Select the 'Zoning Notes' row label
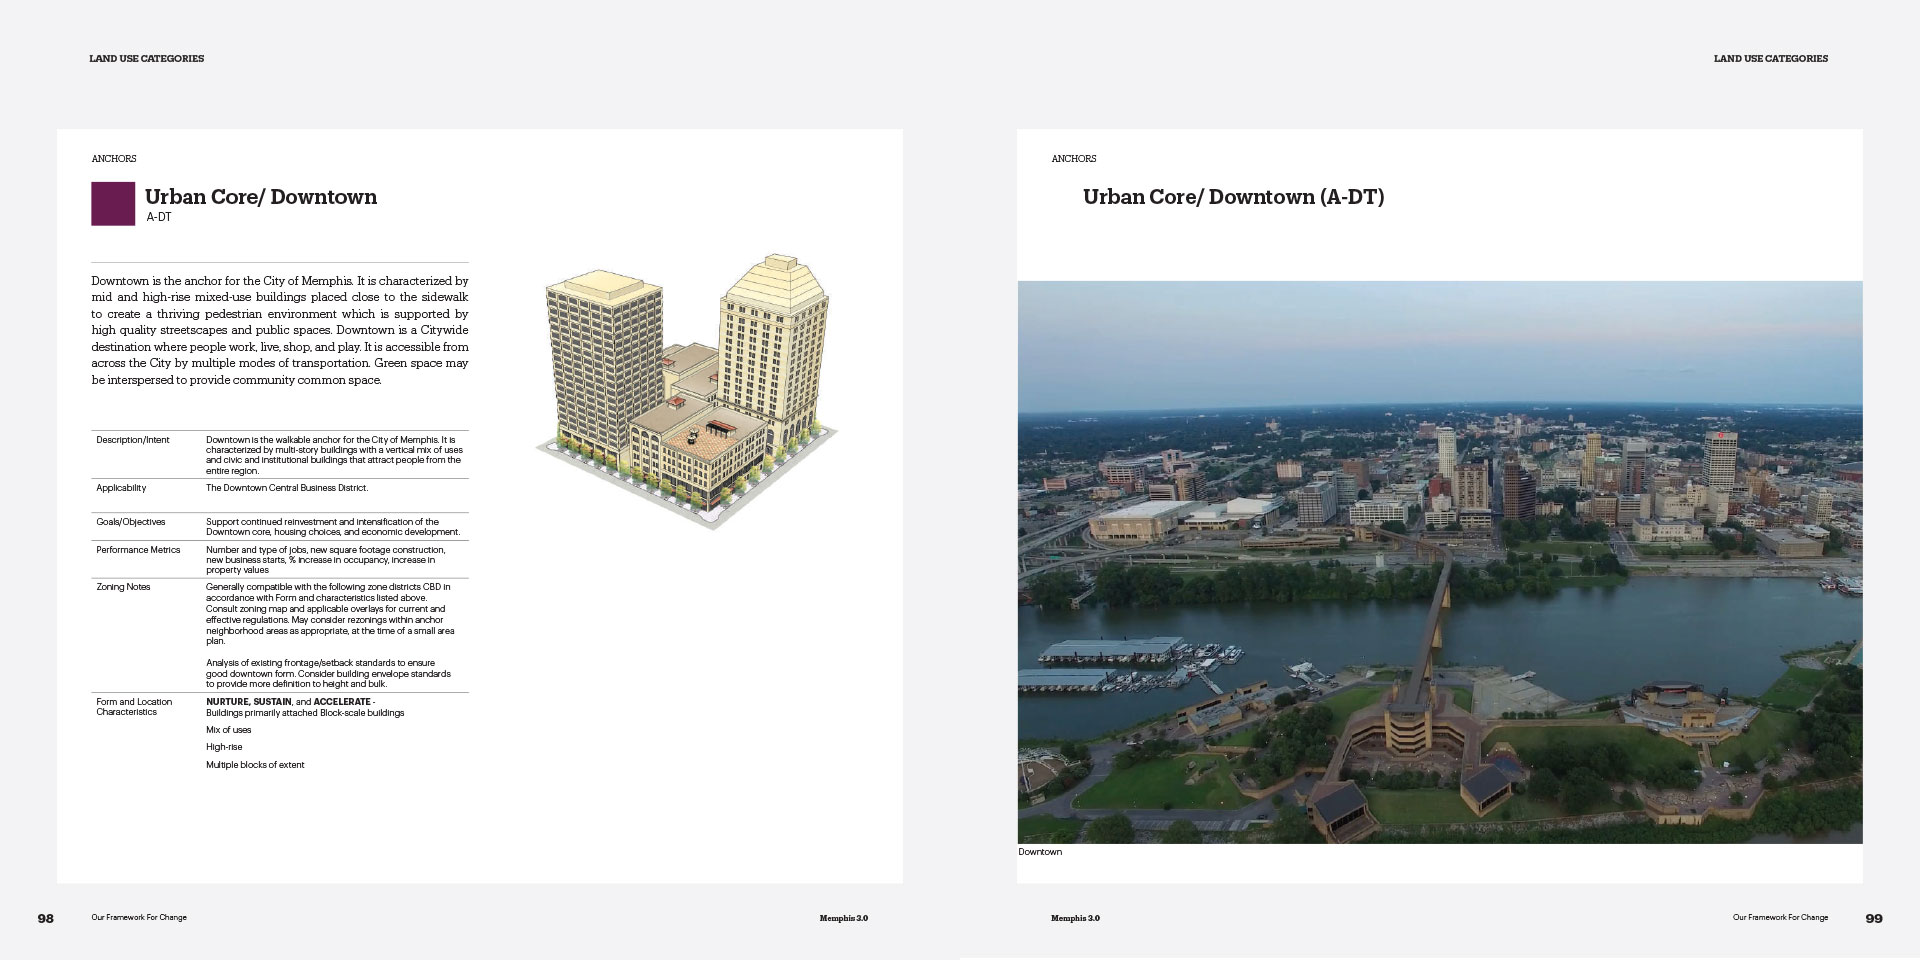The width and height of the screenshot is (1920, 960). click(x=123, y=587)
